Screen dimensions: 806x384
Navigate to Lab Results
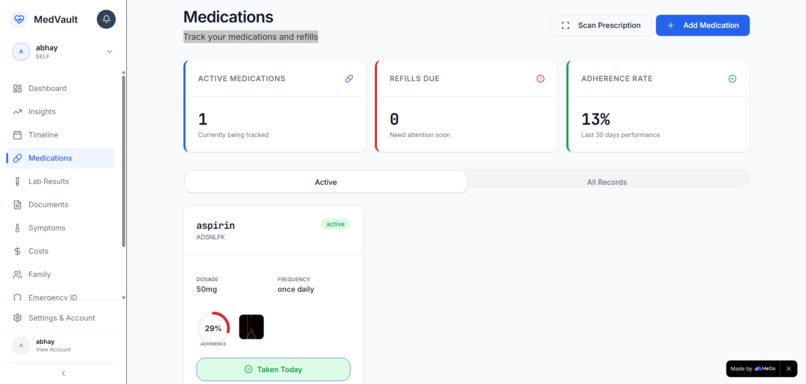(61, 181)
